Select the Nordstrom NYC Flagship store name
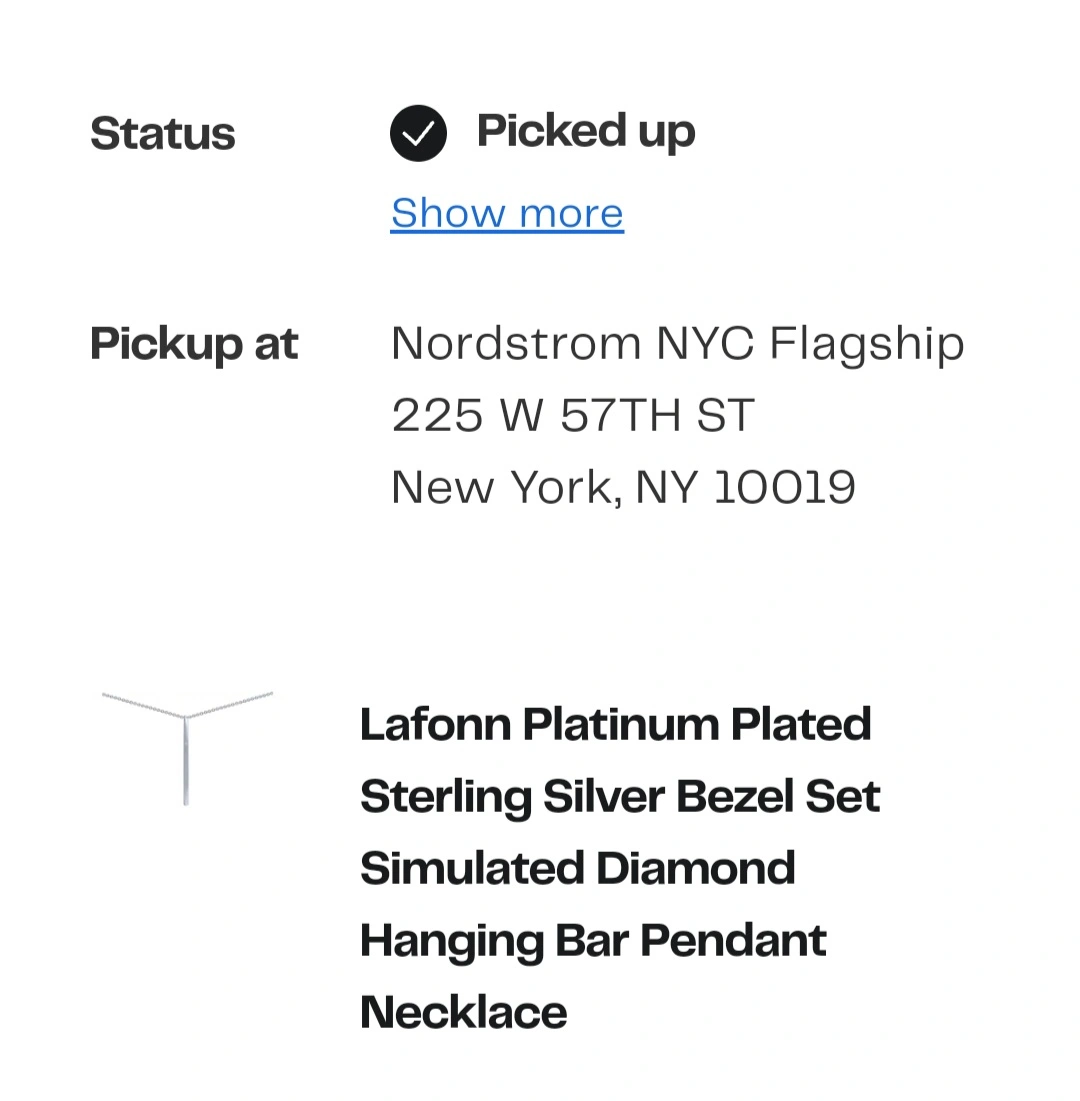Image resolution: width=1080 pixels, height=1101 pixels. point(678,344)
